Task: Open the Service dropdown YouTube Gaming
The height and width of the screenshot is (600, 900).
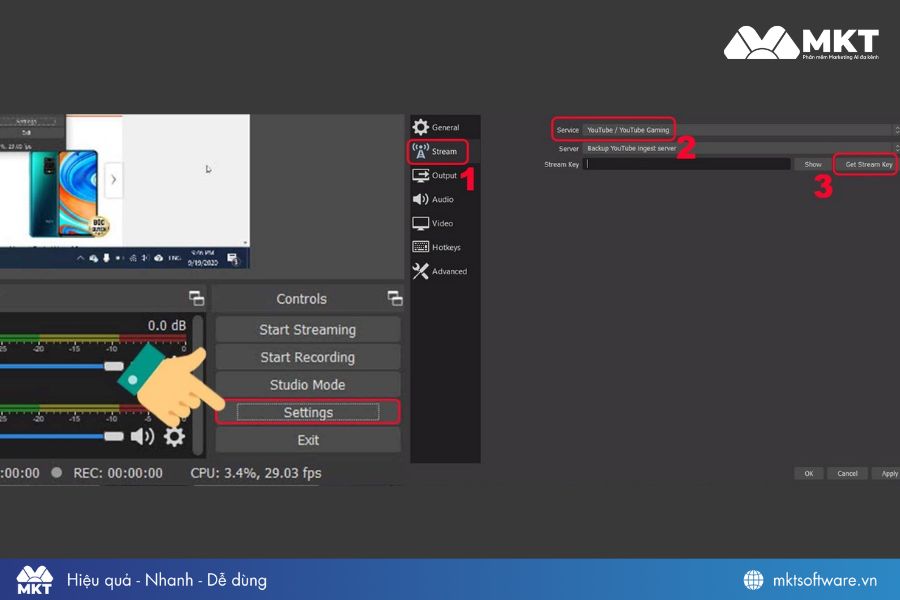Action: tap(740, 130)
